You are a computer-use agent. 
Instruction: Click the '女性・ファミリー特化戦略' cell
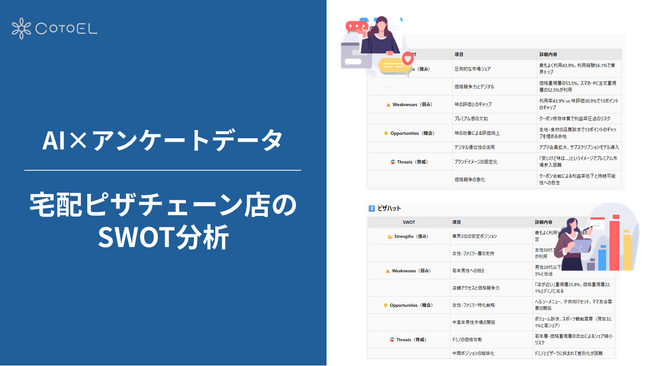pyautogui.click(x=473, y=305)
